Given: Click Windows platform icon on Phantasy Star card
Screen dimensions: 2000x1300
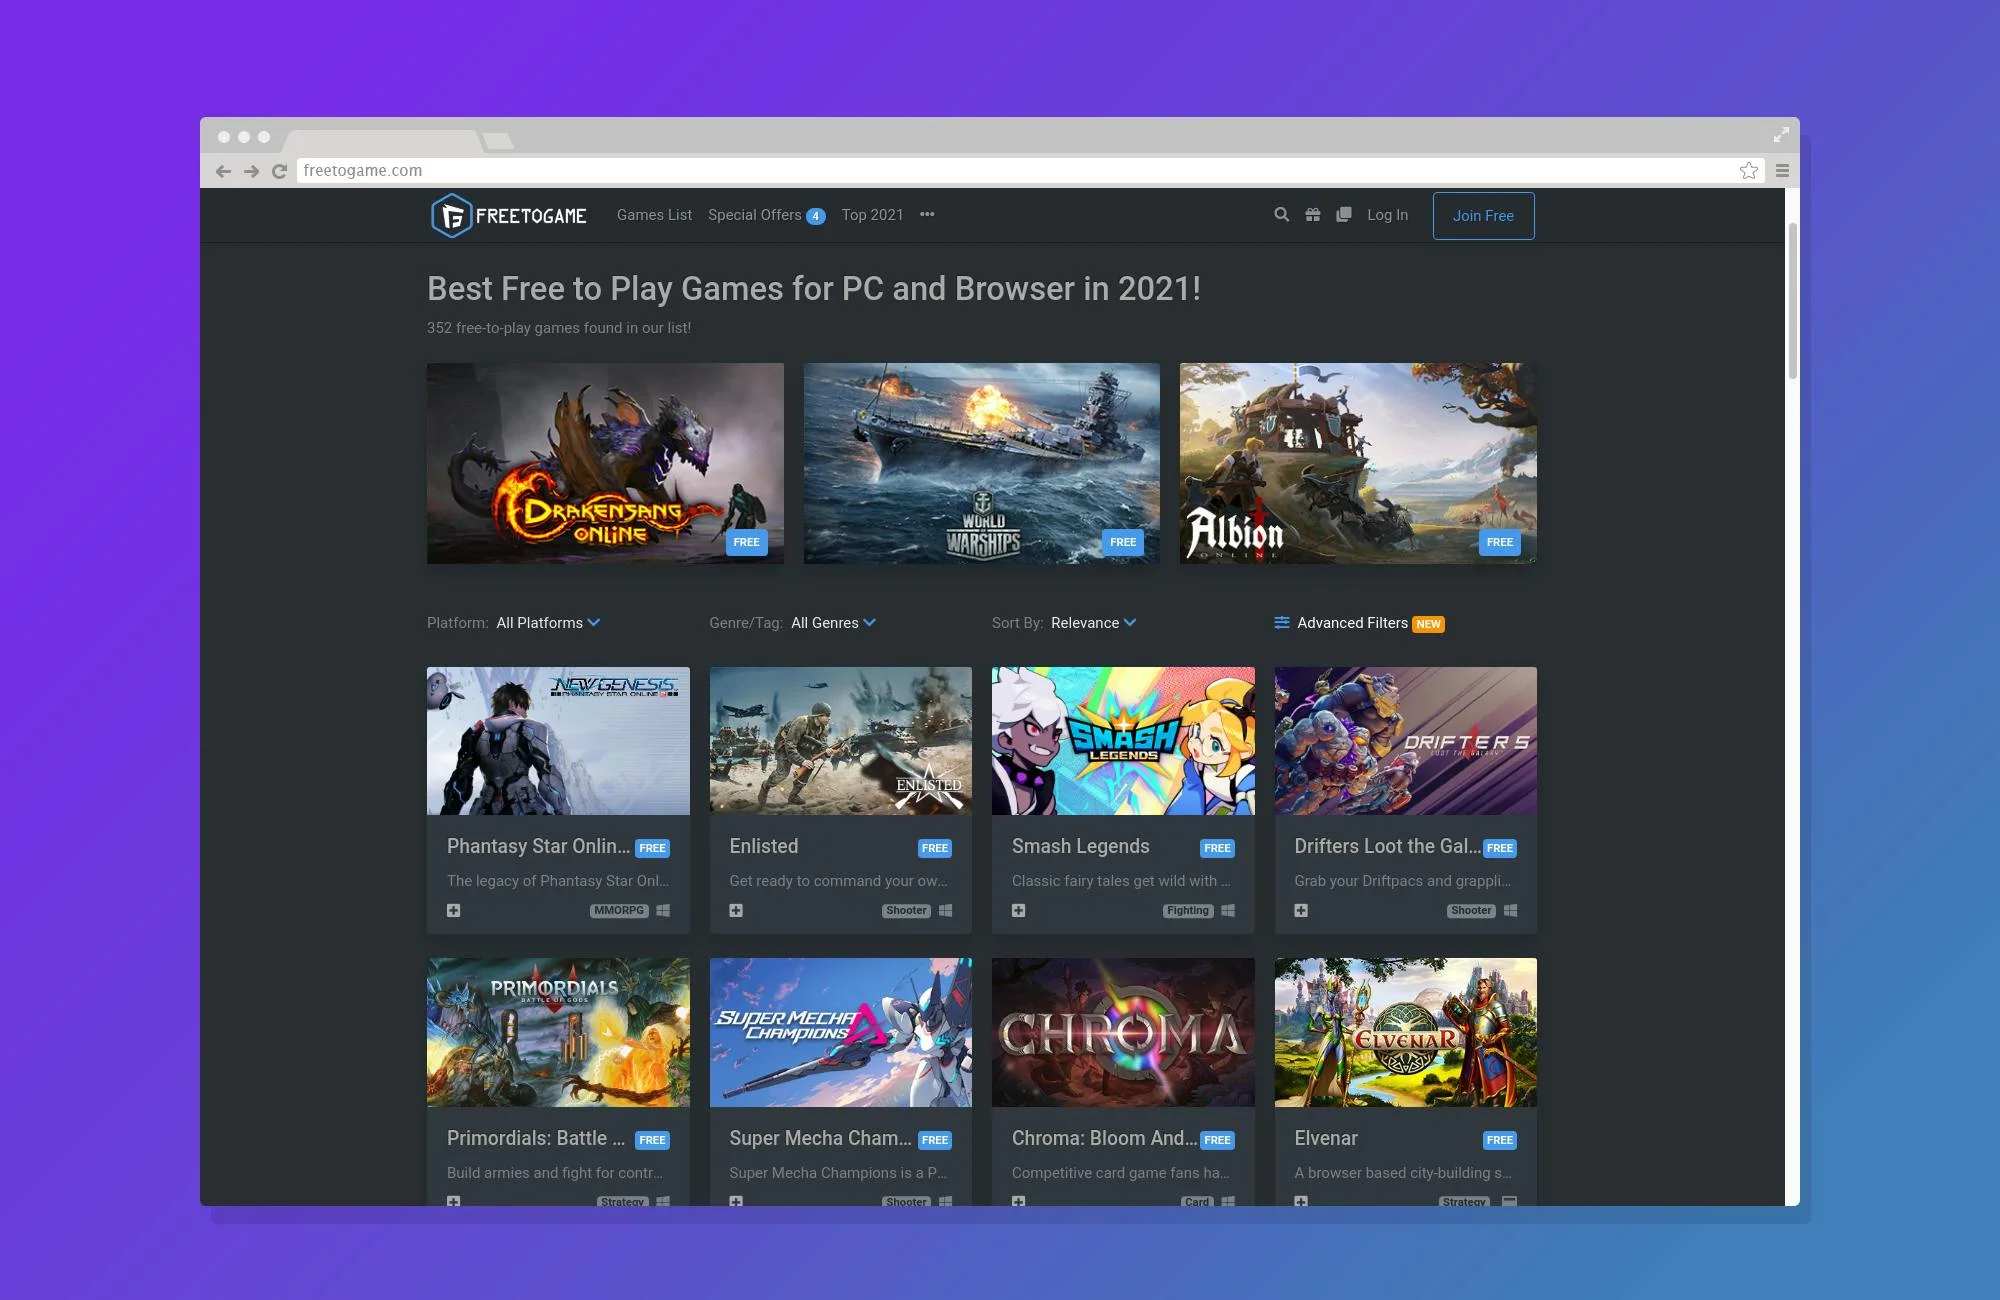Looking at the screenshot, I should point(663,910).
